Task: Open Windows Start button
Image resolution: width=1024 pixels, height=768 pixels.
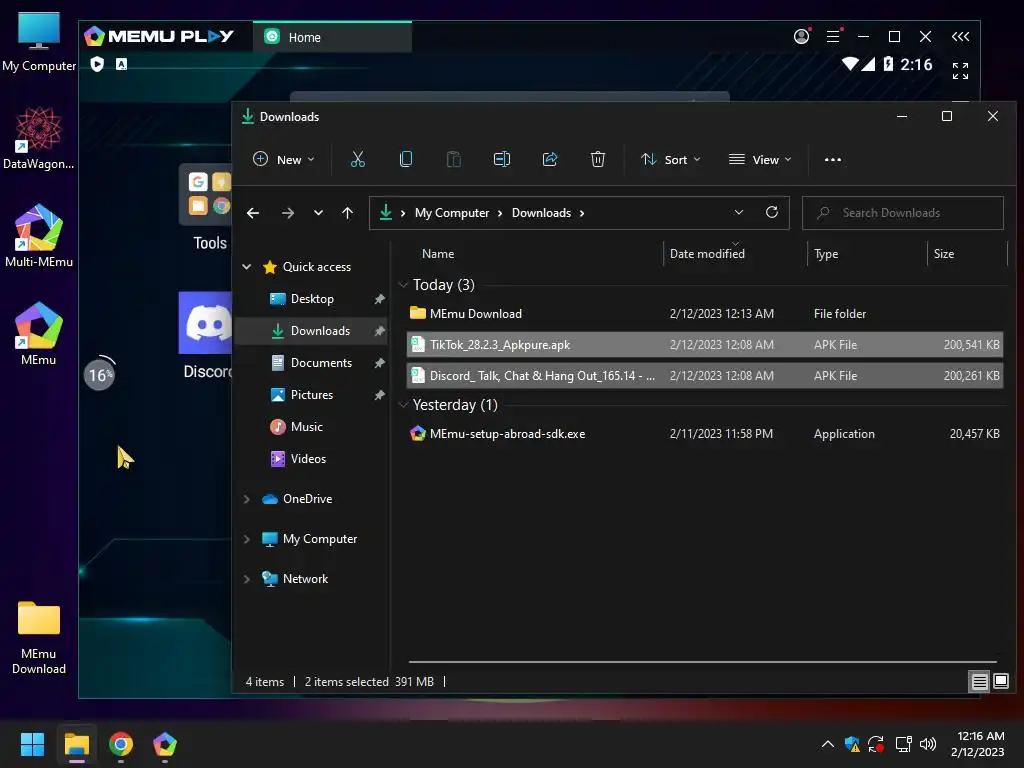Action: click(32, 744)
